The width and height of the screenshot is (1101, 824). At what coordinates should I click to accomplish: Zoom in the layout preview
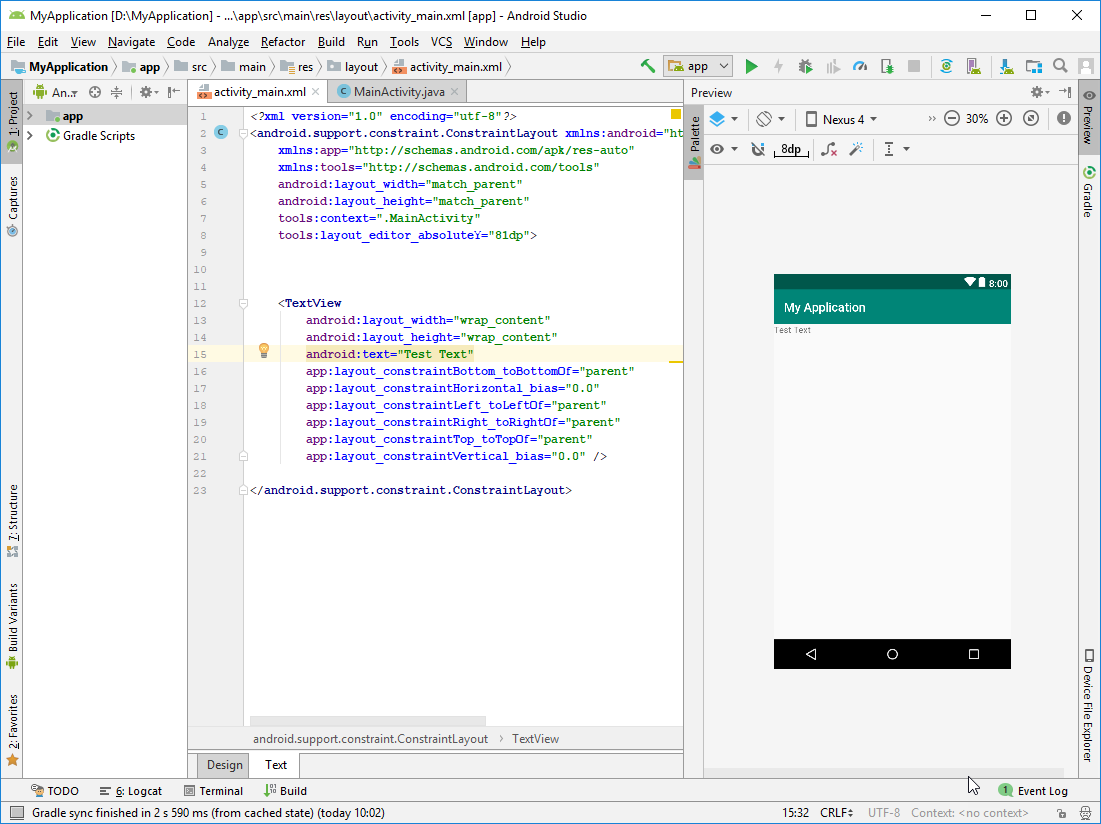click(x=1004, y=119)
